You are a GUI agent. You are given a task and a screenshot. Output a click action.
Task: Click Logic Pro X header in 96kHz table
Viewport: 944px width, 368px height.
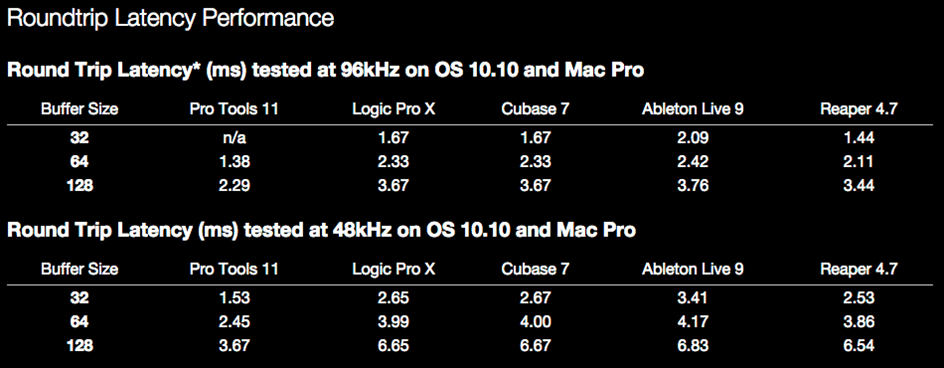click(394, 109)
